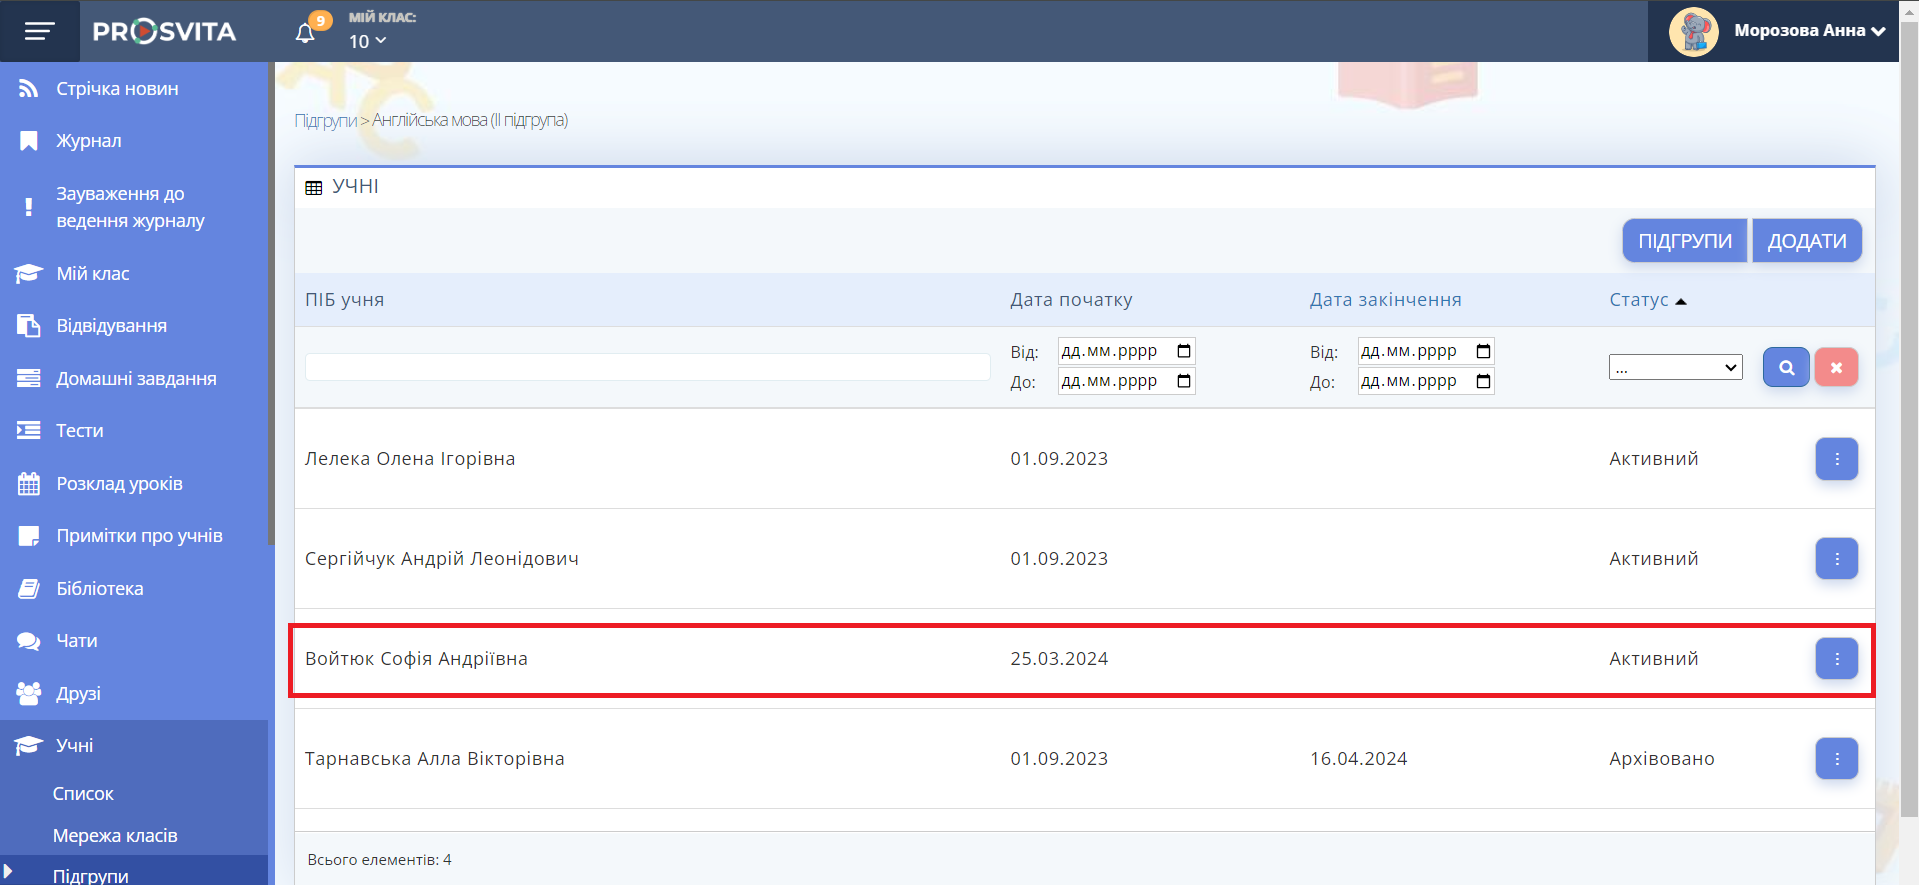Screen dimensions: 1919x885
Task: Expand the status filter dropdown
Action: click(1675, 367)
